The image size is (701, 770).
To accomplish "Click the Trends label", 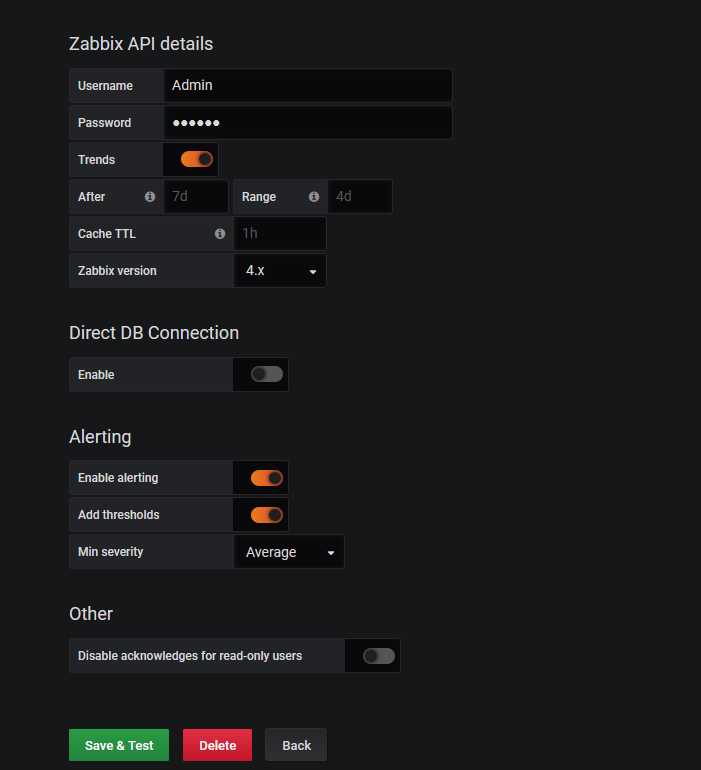I will pos(96,160).
